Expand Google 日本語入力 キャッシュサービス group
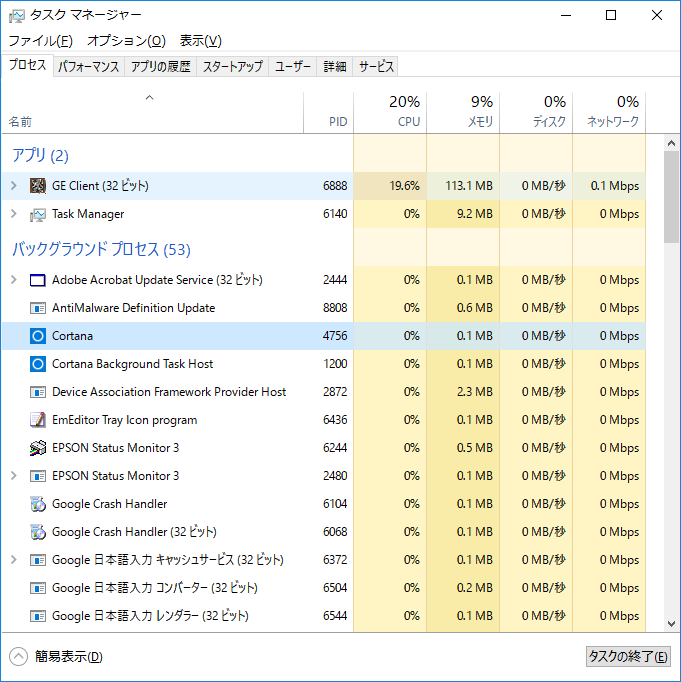The image size is (681, 682). [x=14, y=560]
